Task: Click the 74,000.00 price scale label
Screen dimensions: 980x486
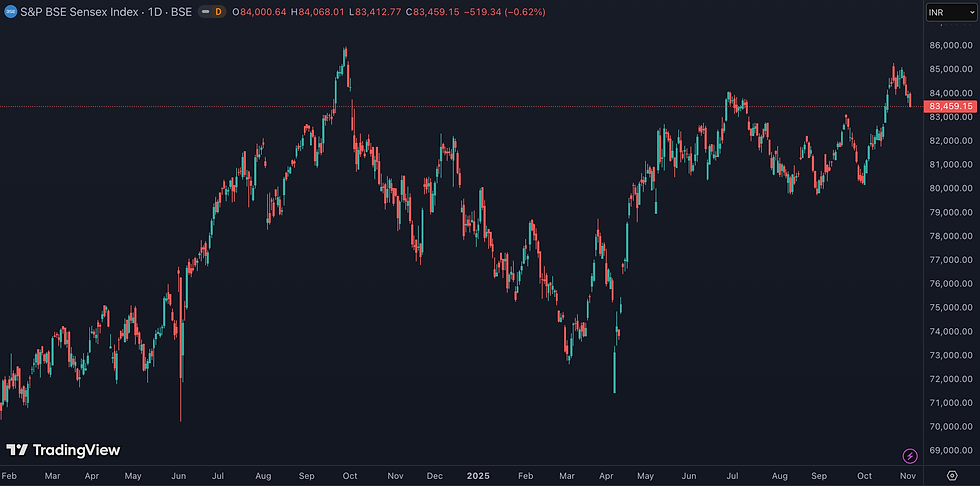Action: pos(951,331)
